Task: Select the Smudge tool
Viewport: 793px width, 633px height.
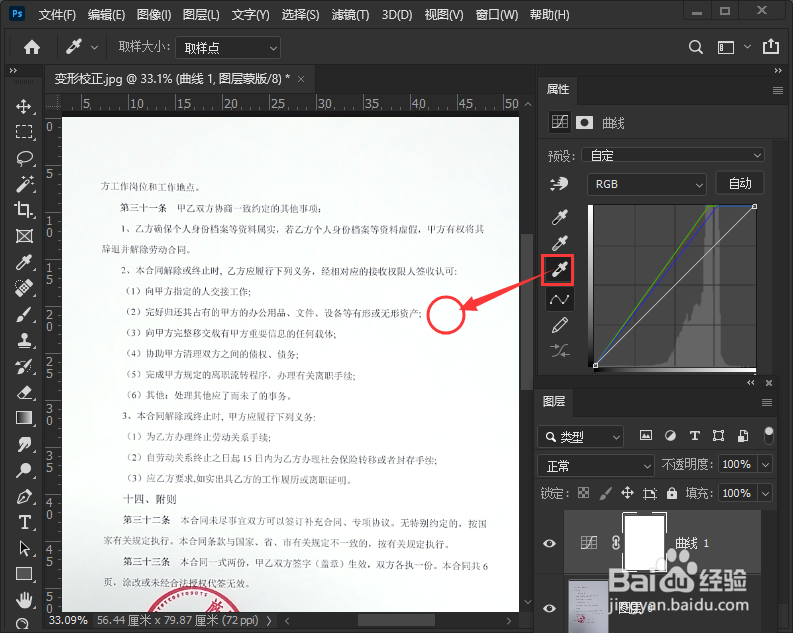Action: click(24, 444)
